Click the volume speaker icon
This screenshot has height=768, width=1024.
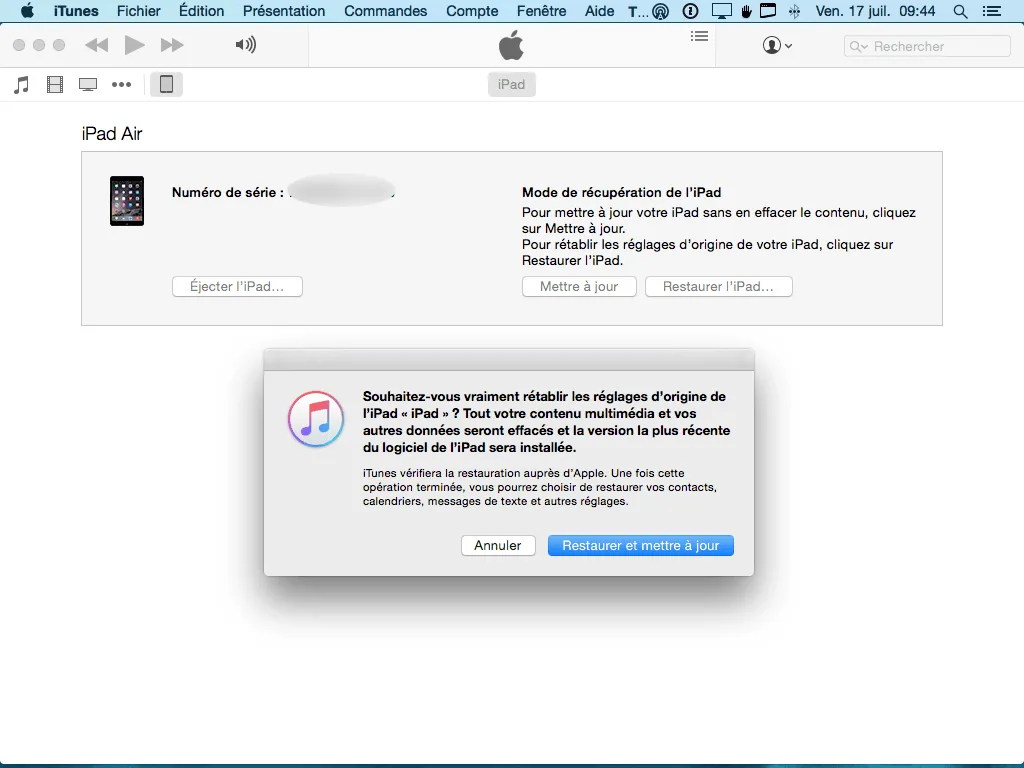click(x=246, y=45)
